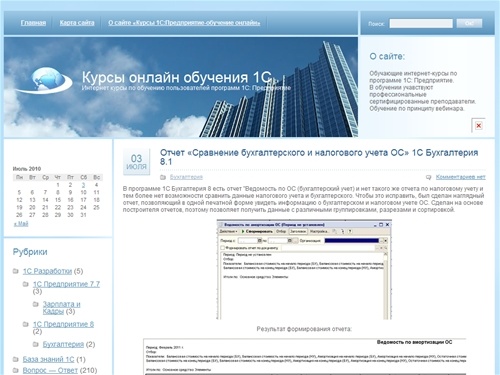Open the Зарплата и Кадры rubric
The height and width of the screenshot is (375, 500).
[62, 308]
